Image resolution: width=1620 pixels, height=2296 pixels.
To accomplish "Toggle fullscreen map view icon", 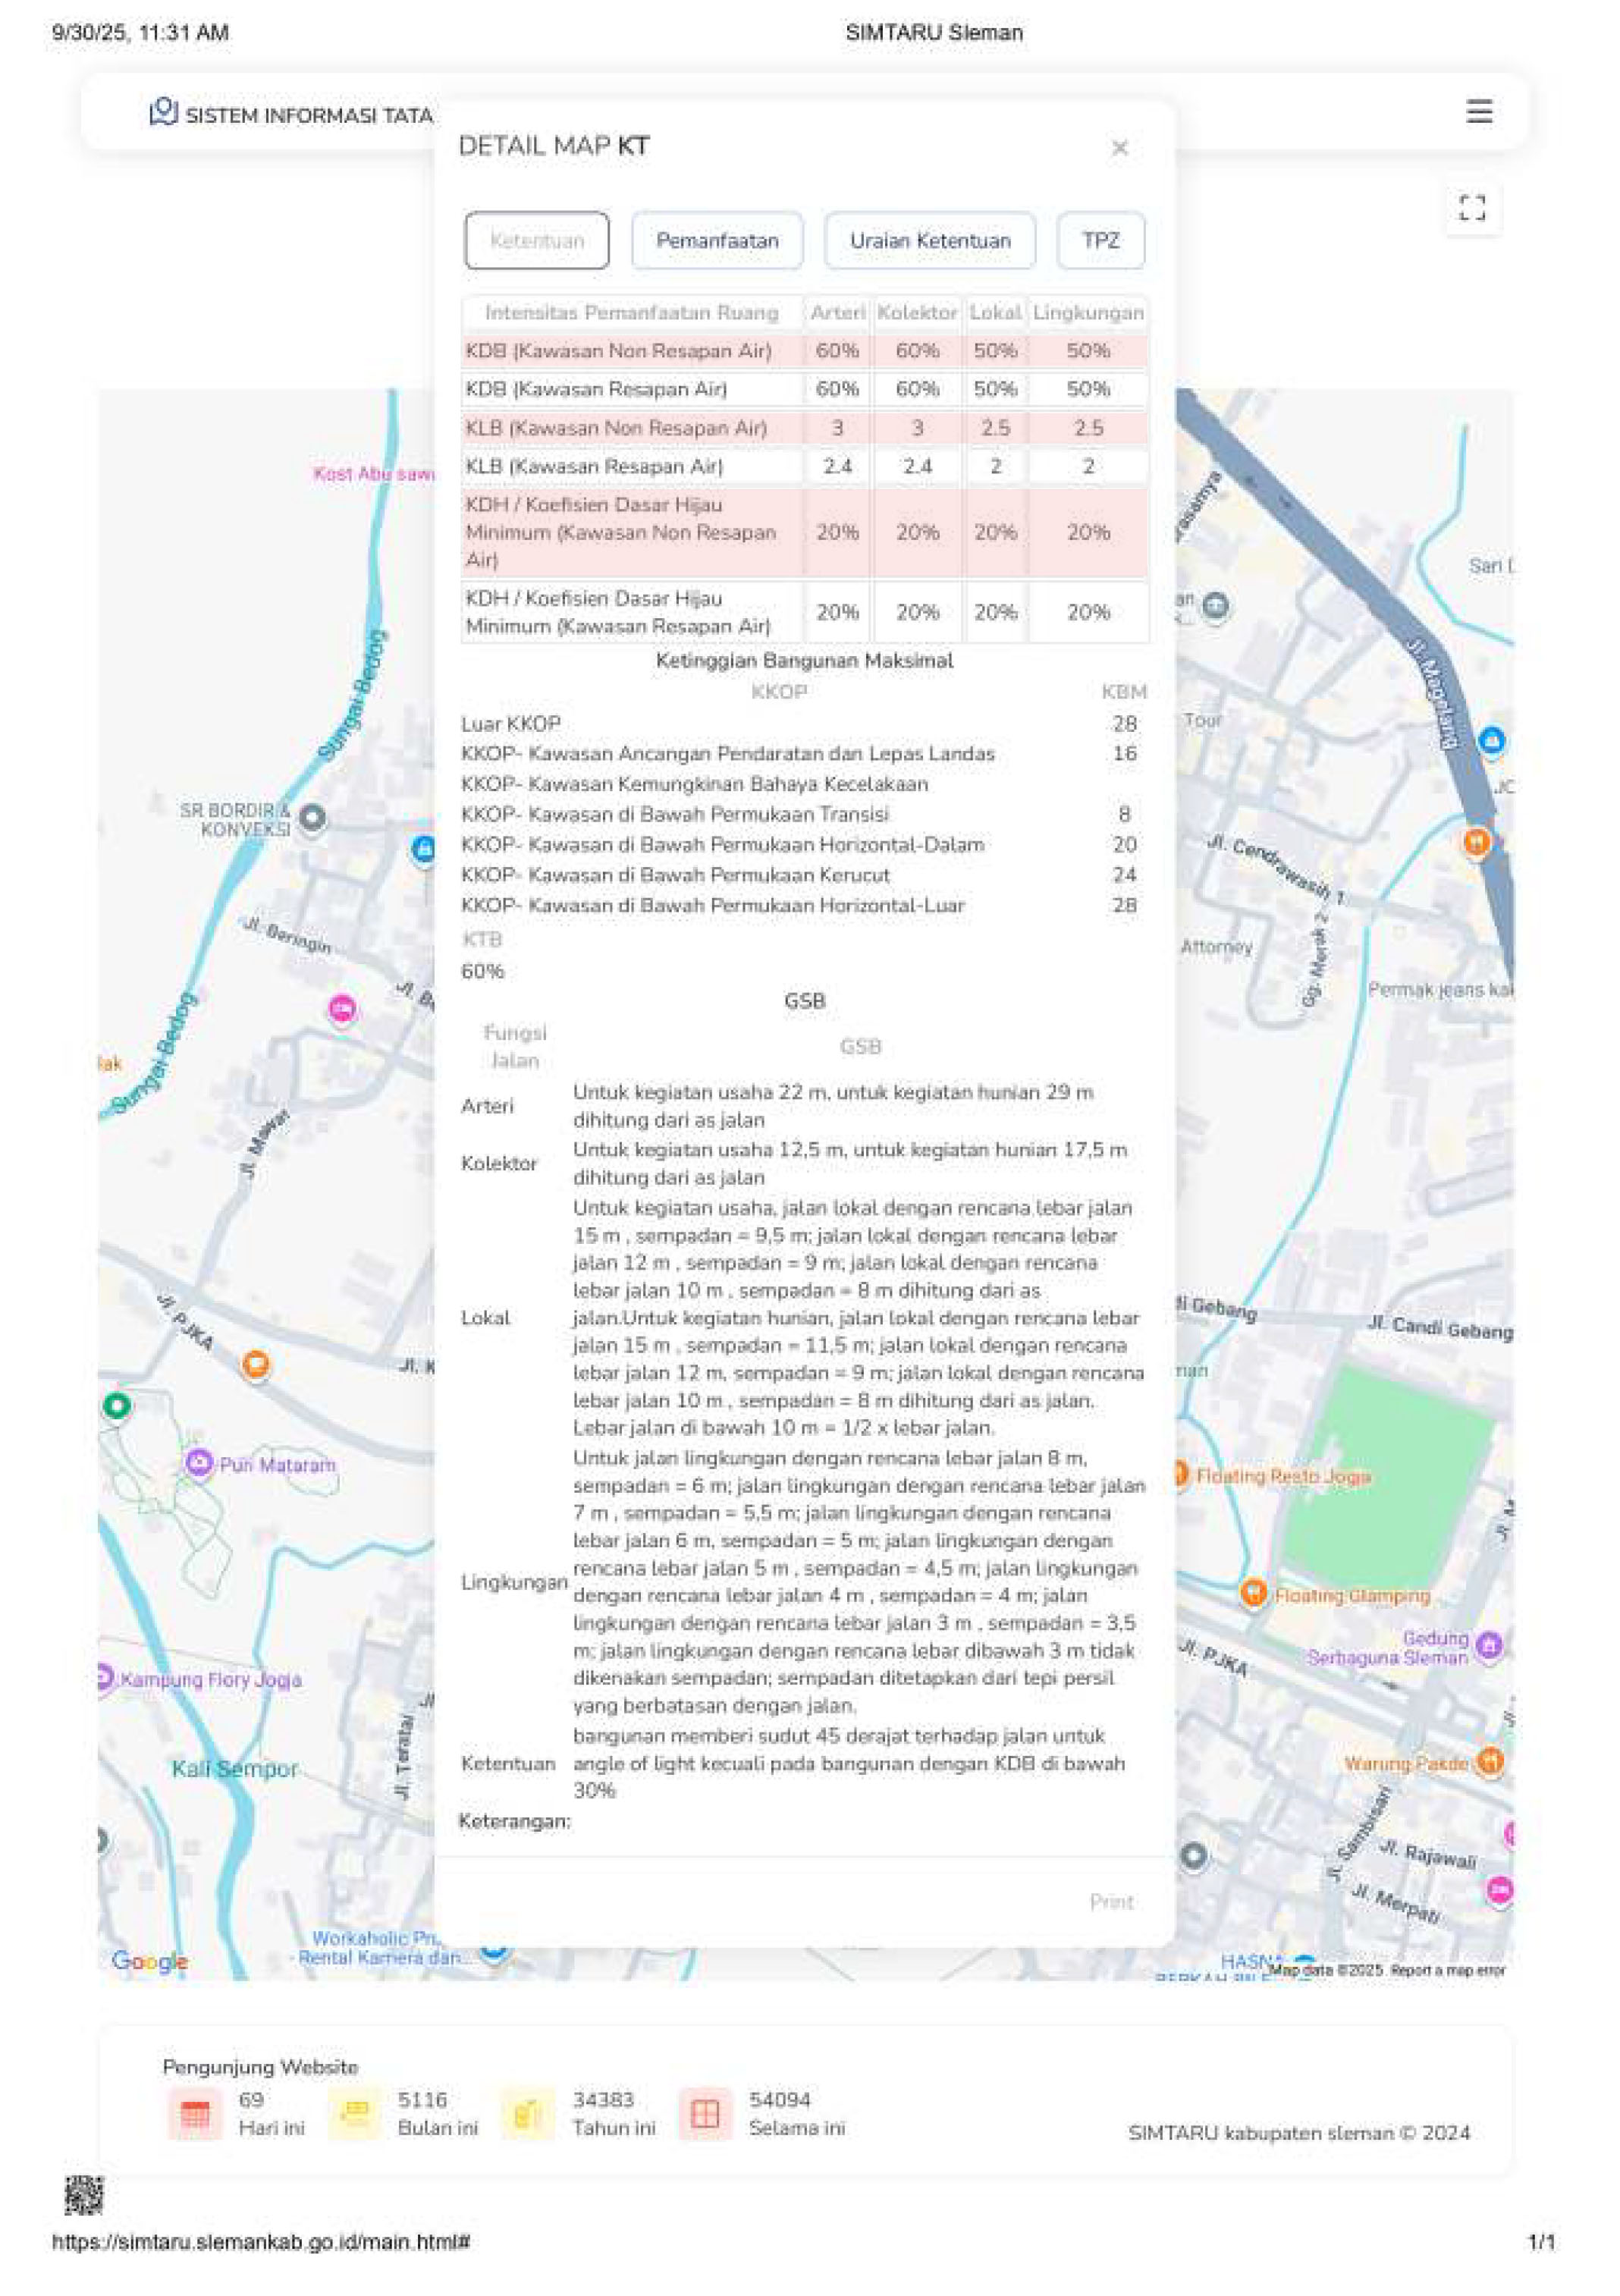I will click(1472, 208).
